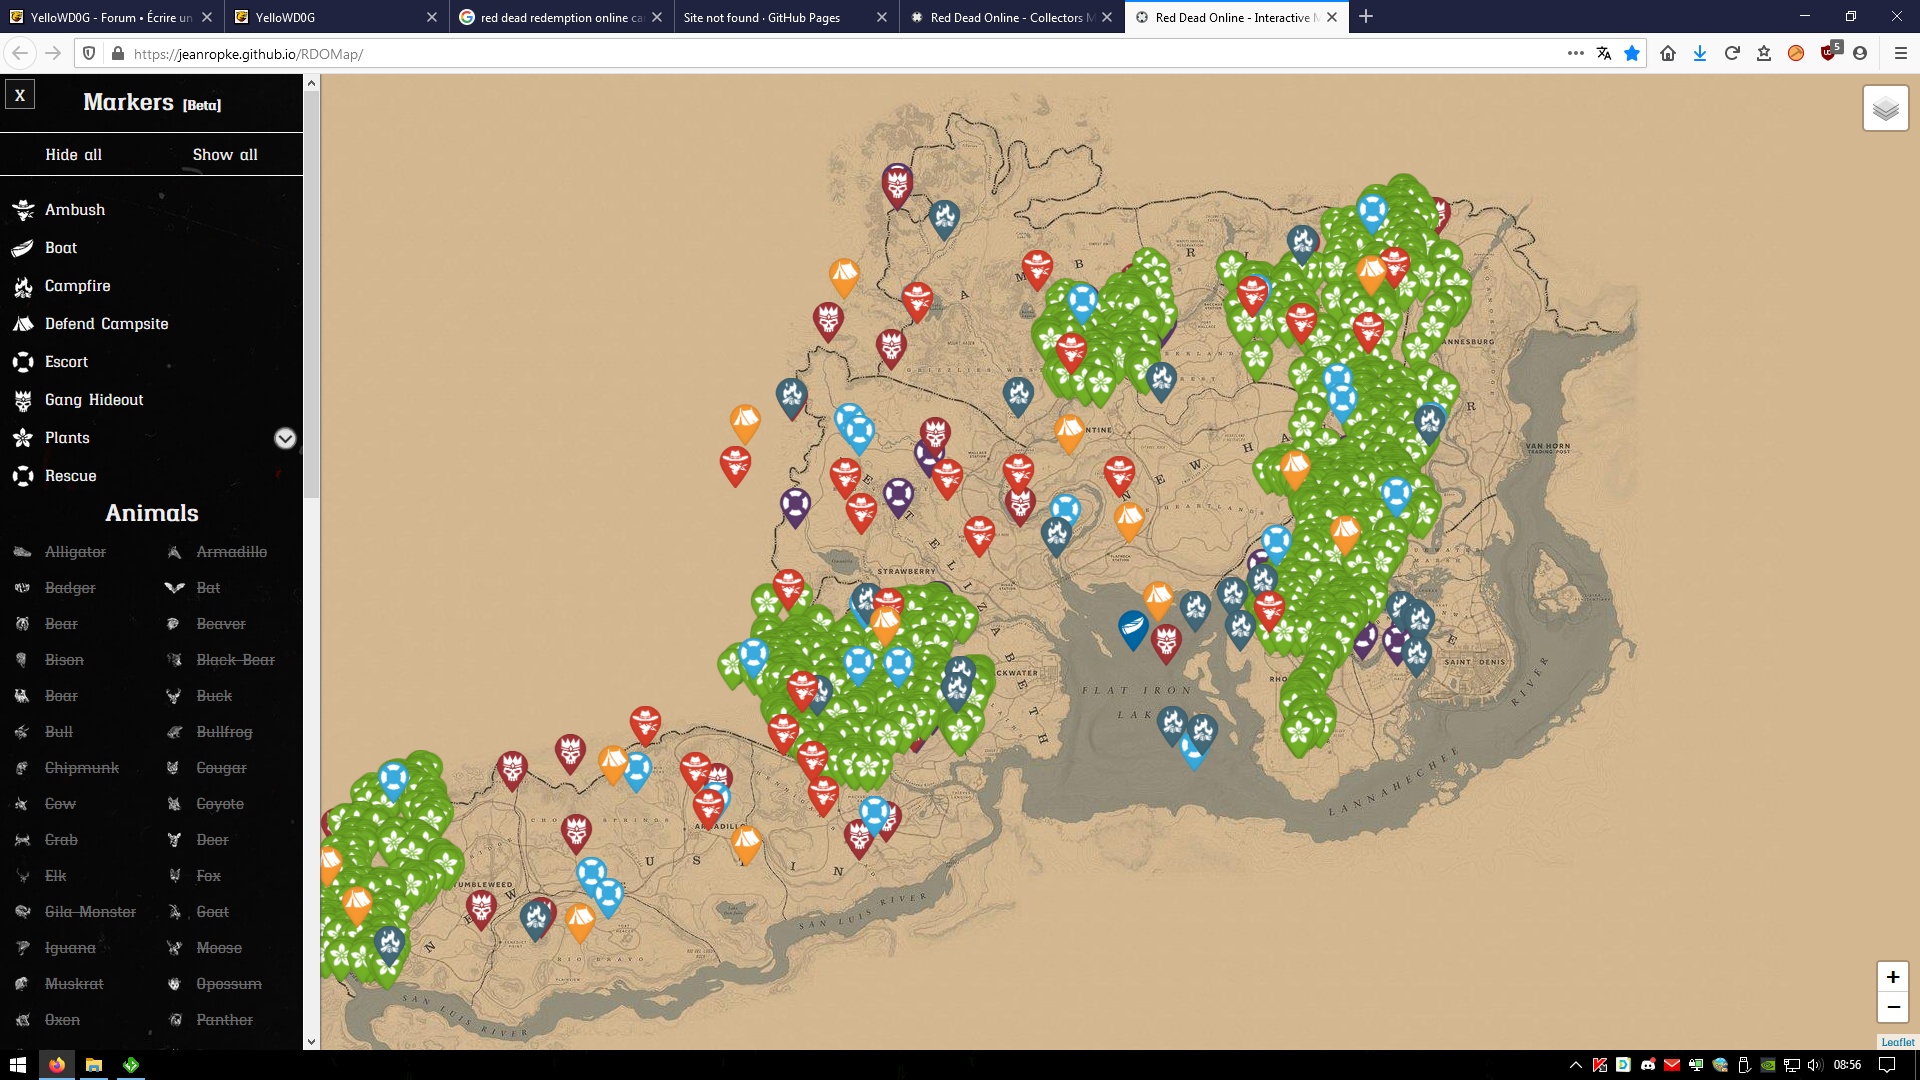Open Windows Start menu
Screen dimensions: 1920x1080
tap(18, 1065)
